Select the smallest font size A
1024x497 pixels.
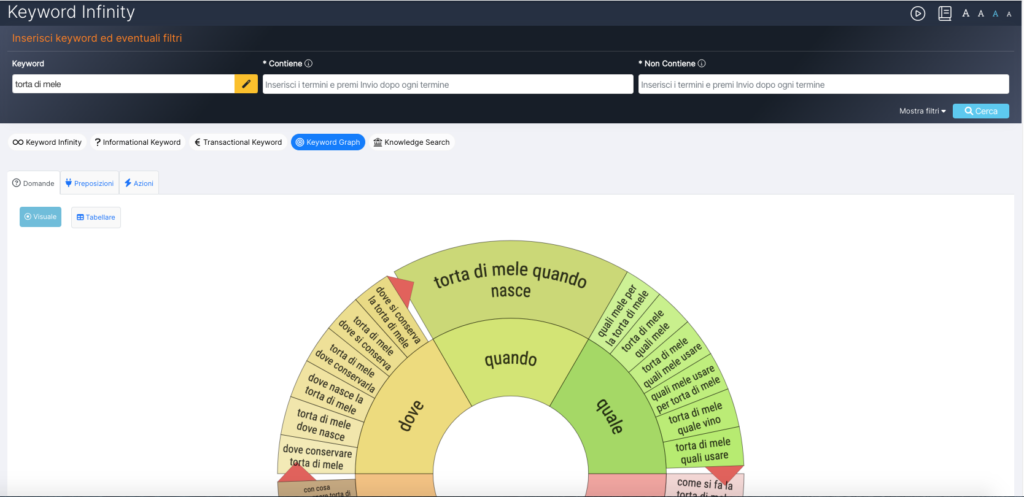tap(1009, 14)
